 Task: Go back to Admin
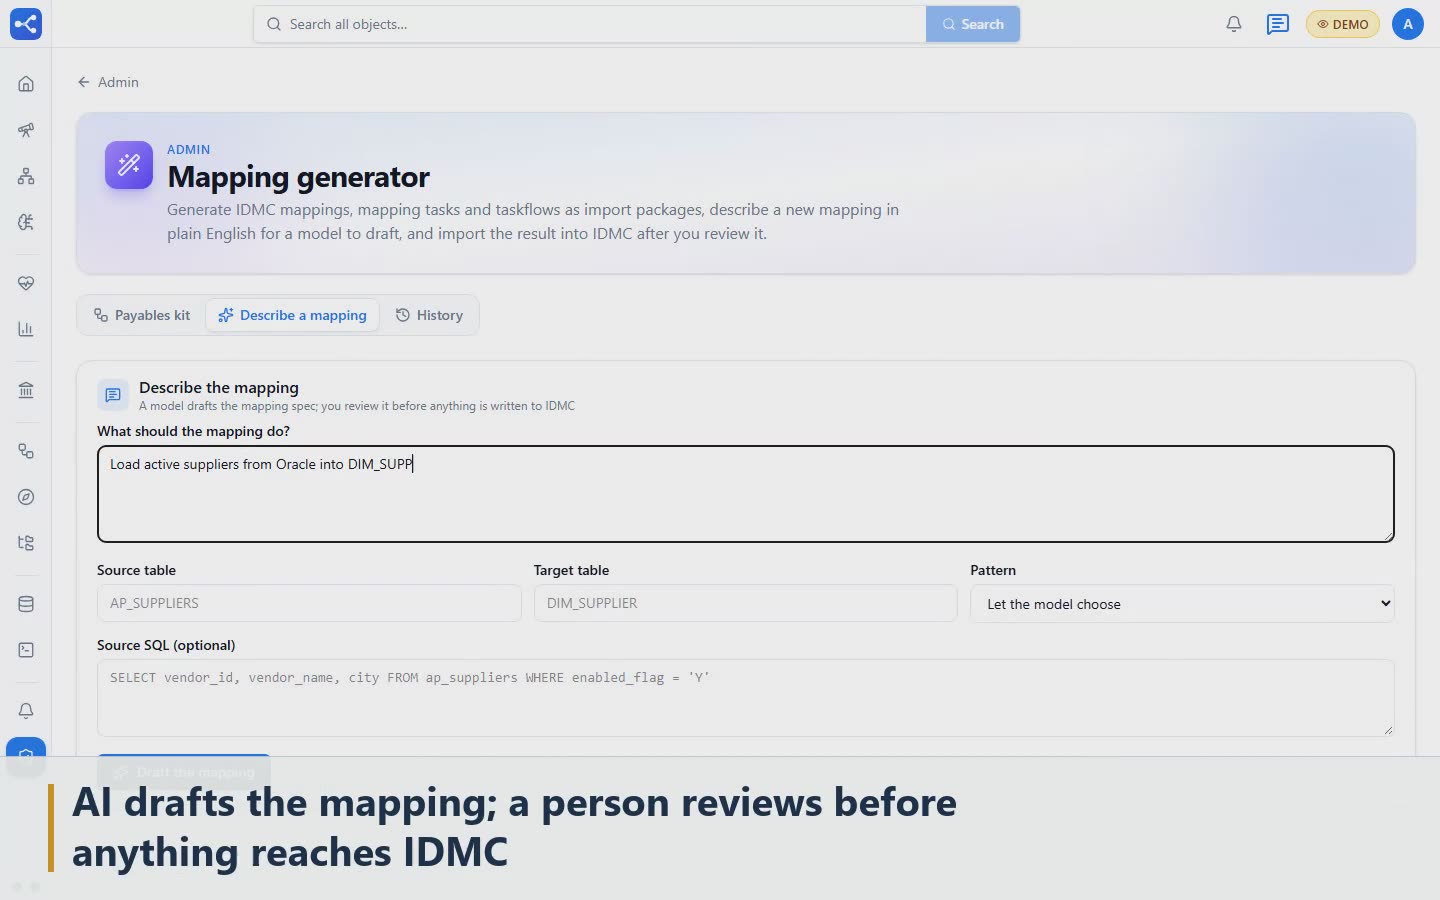108,82
